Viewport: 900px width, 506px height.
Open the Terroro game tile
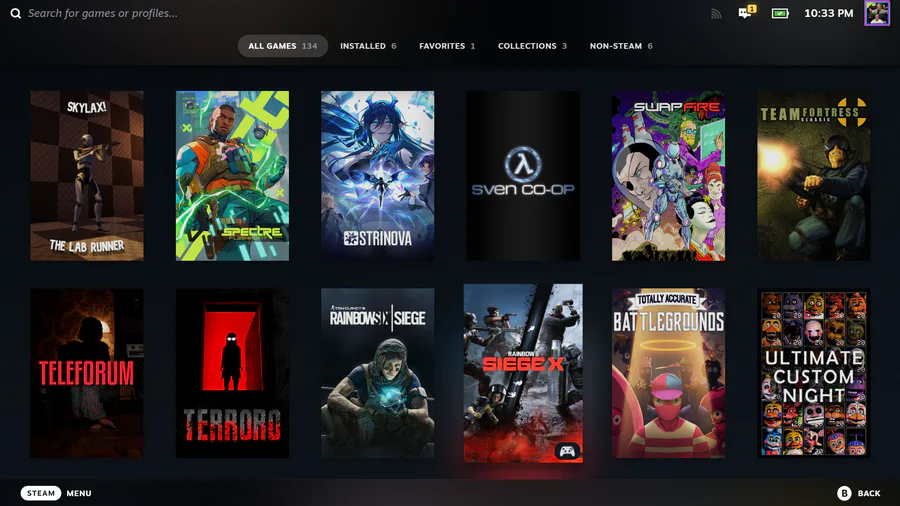coord(232,373)
